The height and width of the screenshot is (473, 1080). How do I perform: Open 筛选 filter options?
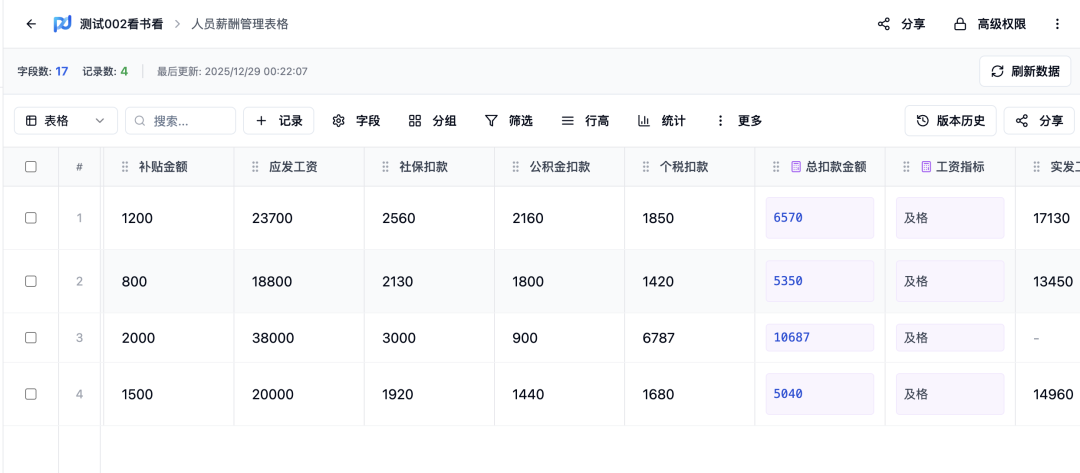[x=509, y=120]
